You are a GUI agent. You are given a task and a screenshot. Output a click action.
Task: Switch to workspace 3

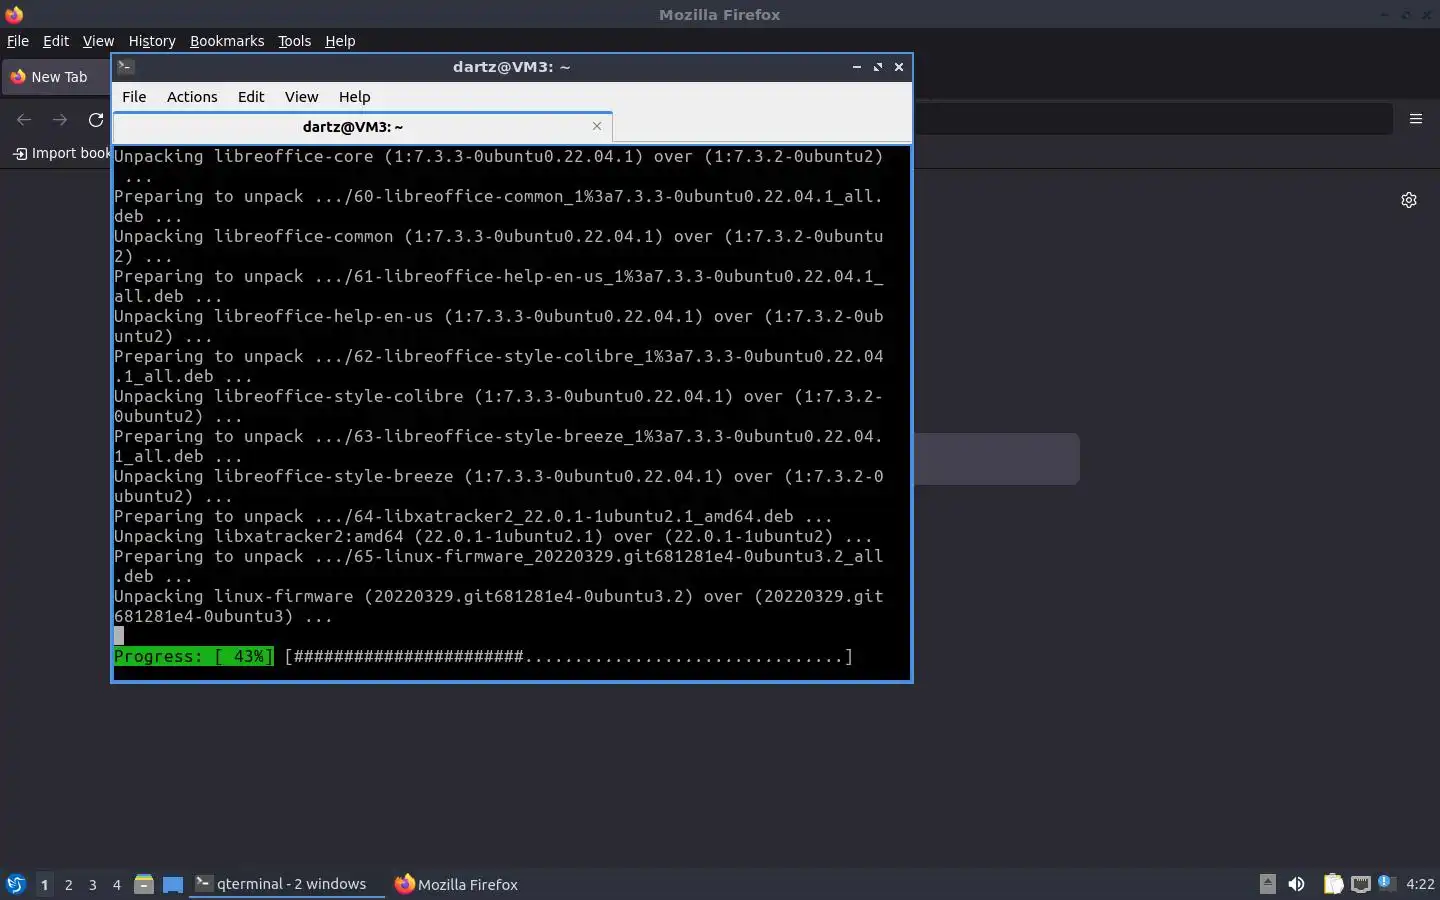(92, 884)
